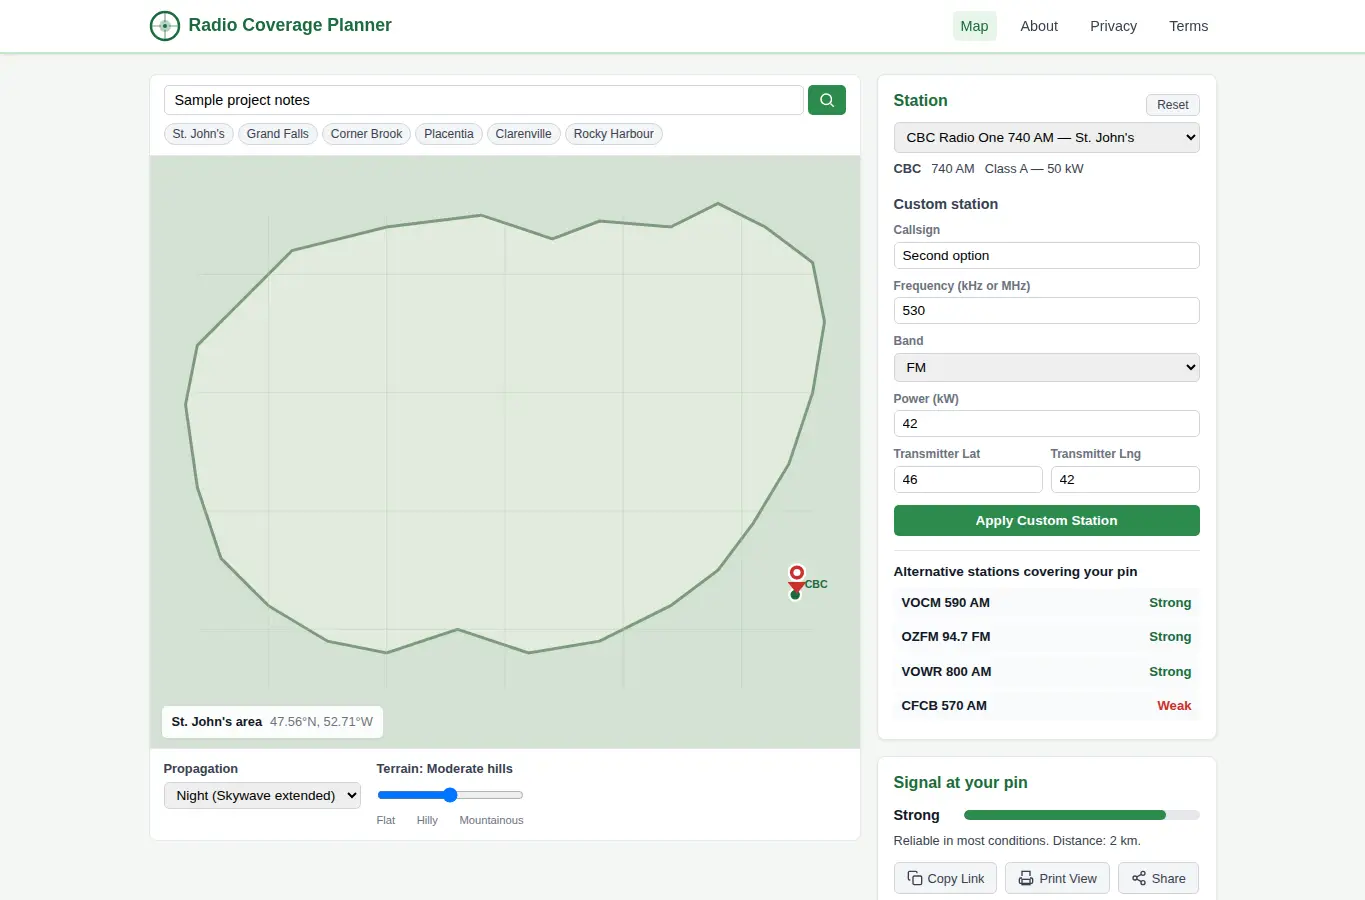The image size is (1365, 900).
Task: Open the Privacy page
Action: coord(1113,26)
